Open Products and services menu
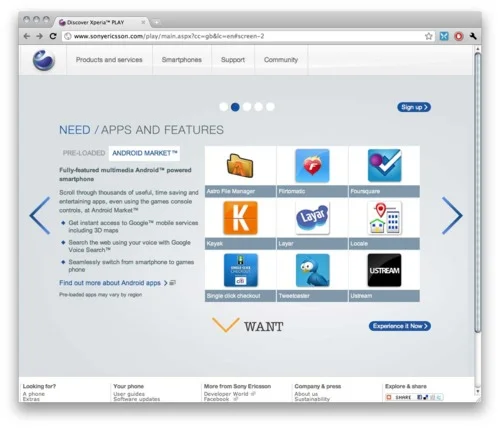The height and width of the screenshot is (428, 500). 109,60
